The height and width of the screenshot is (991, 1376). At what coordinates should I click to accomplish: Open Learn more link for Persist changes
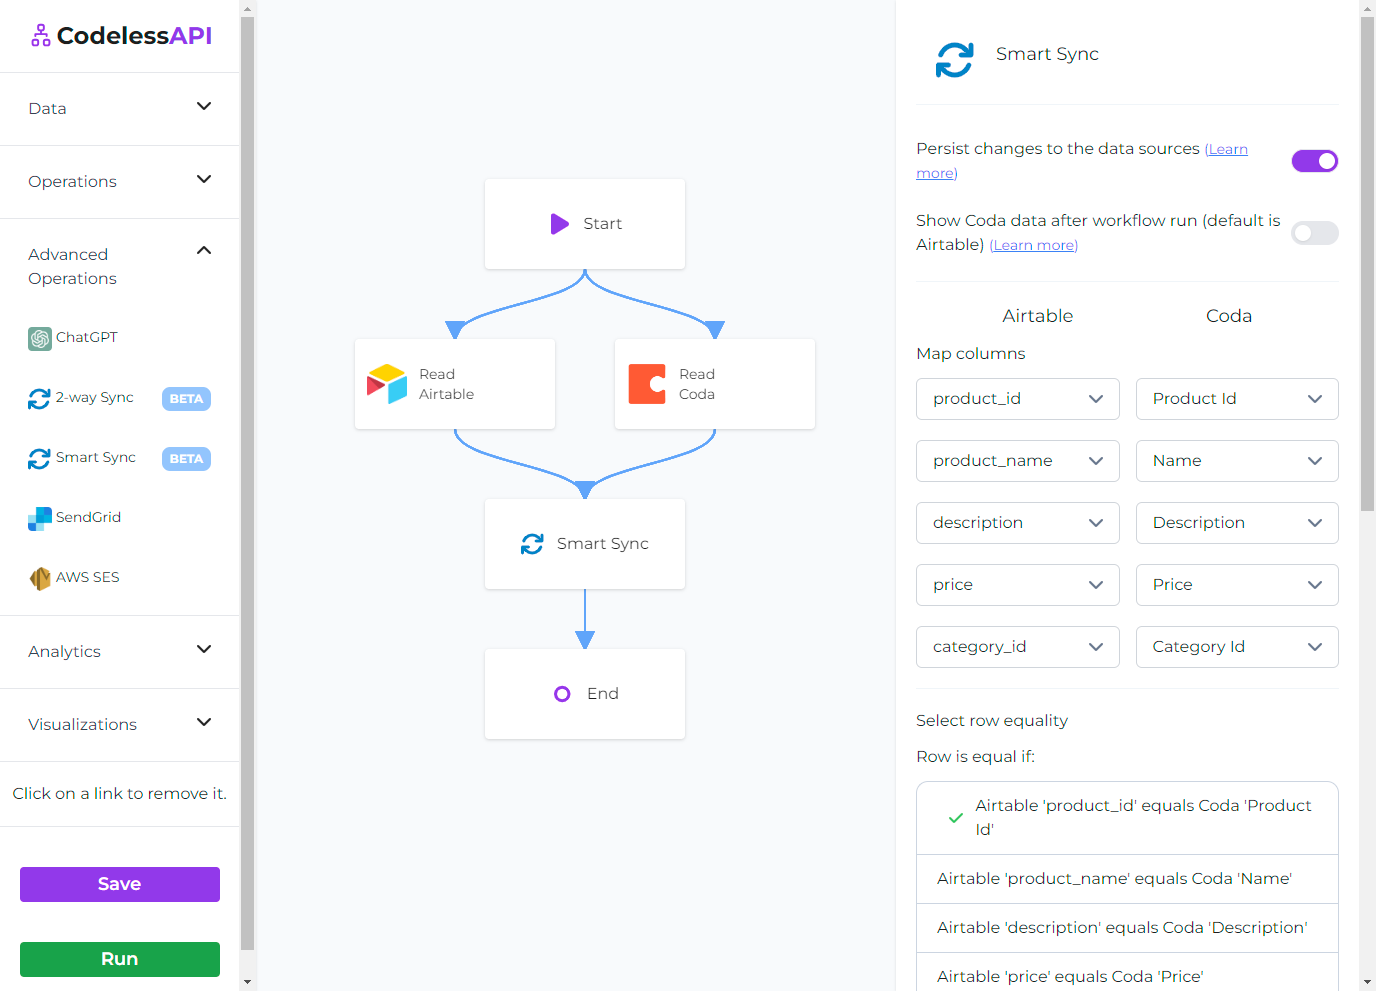[1226, 150]
